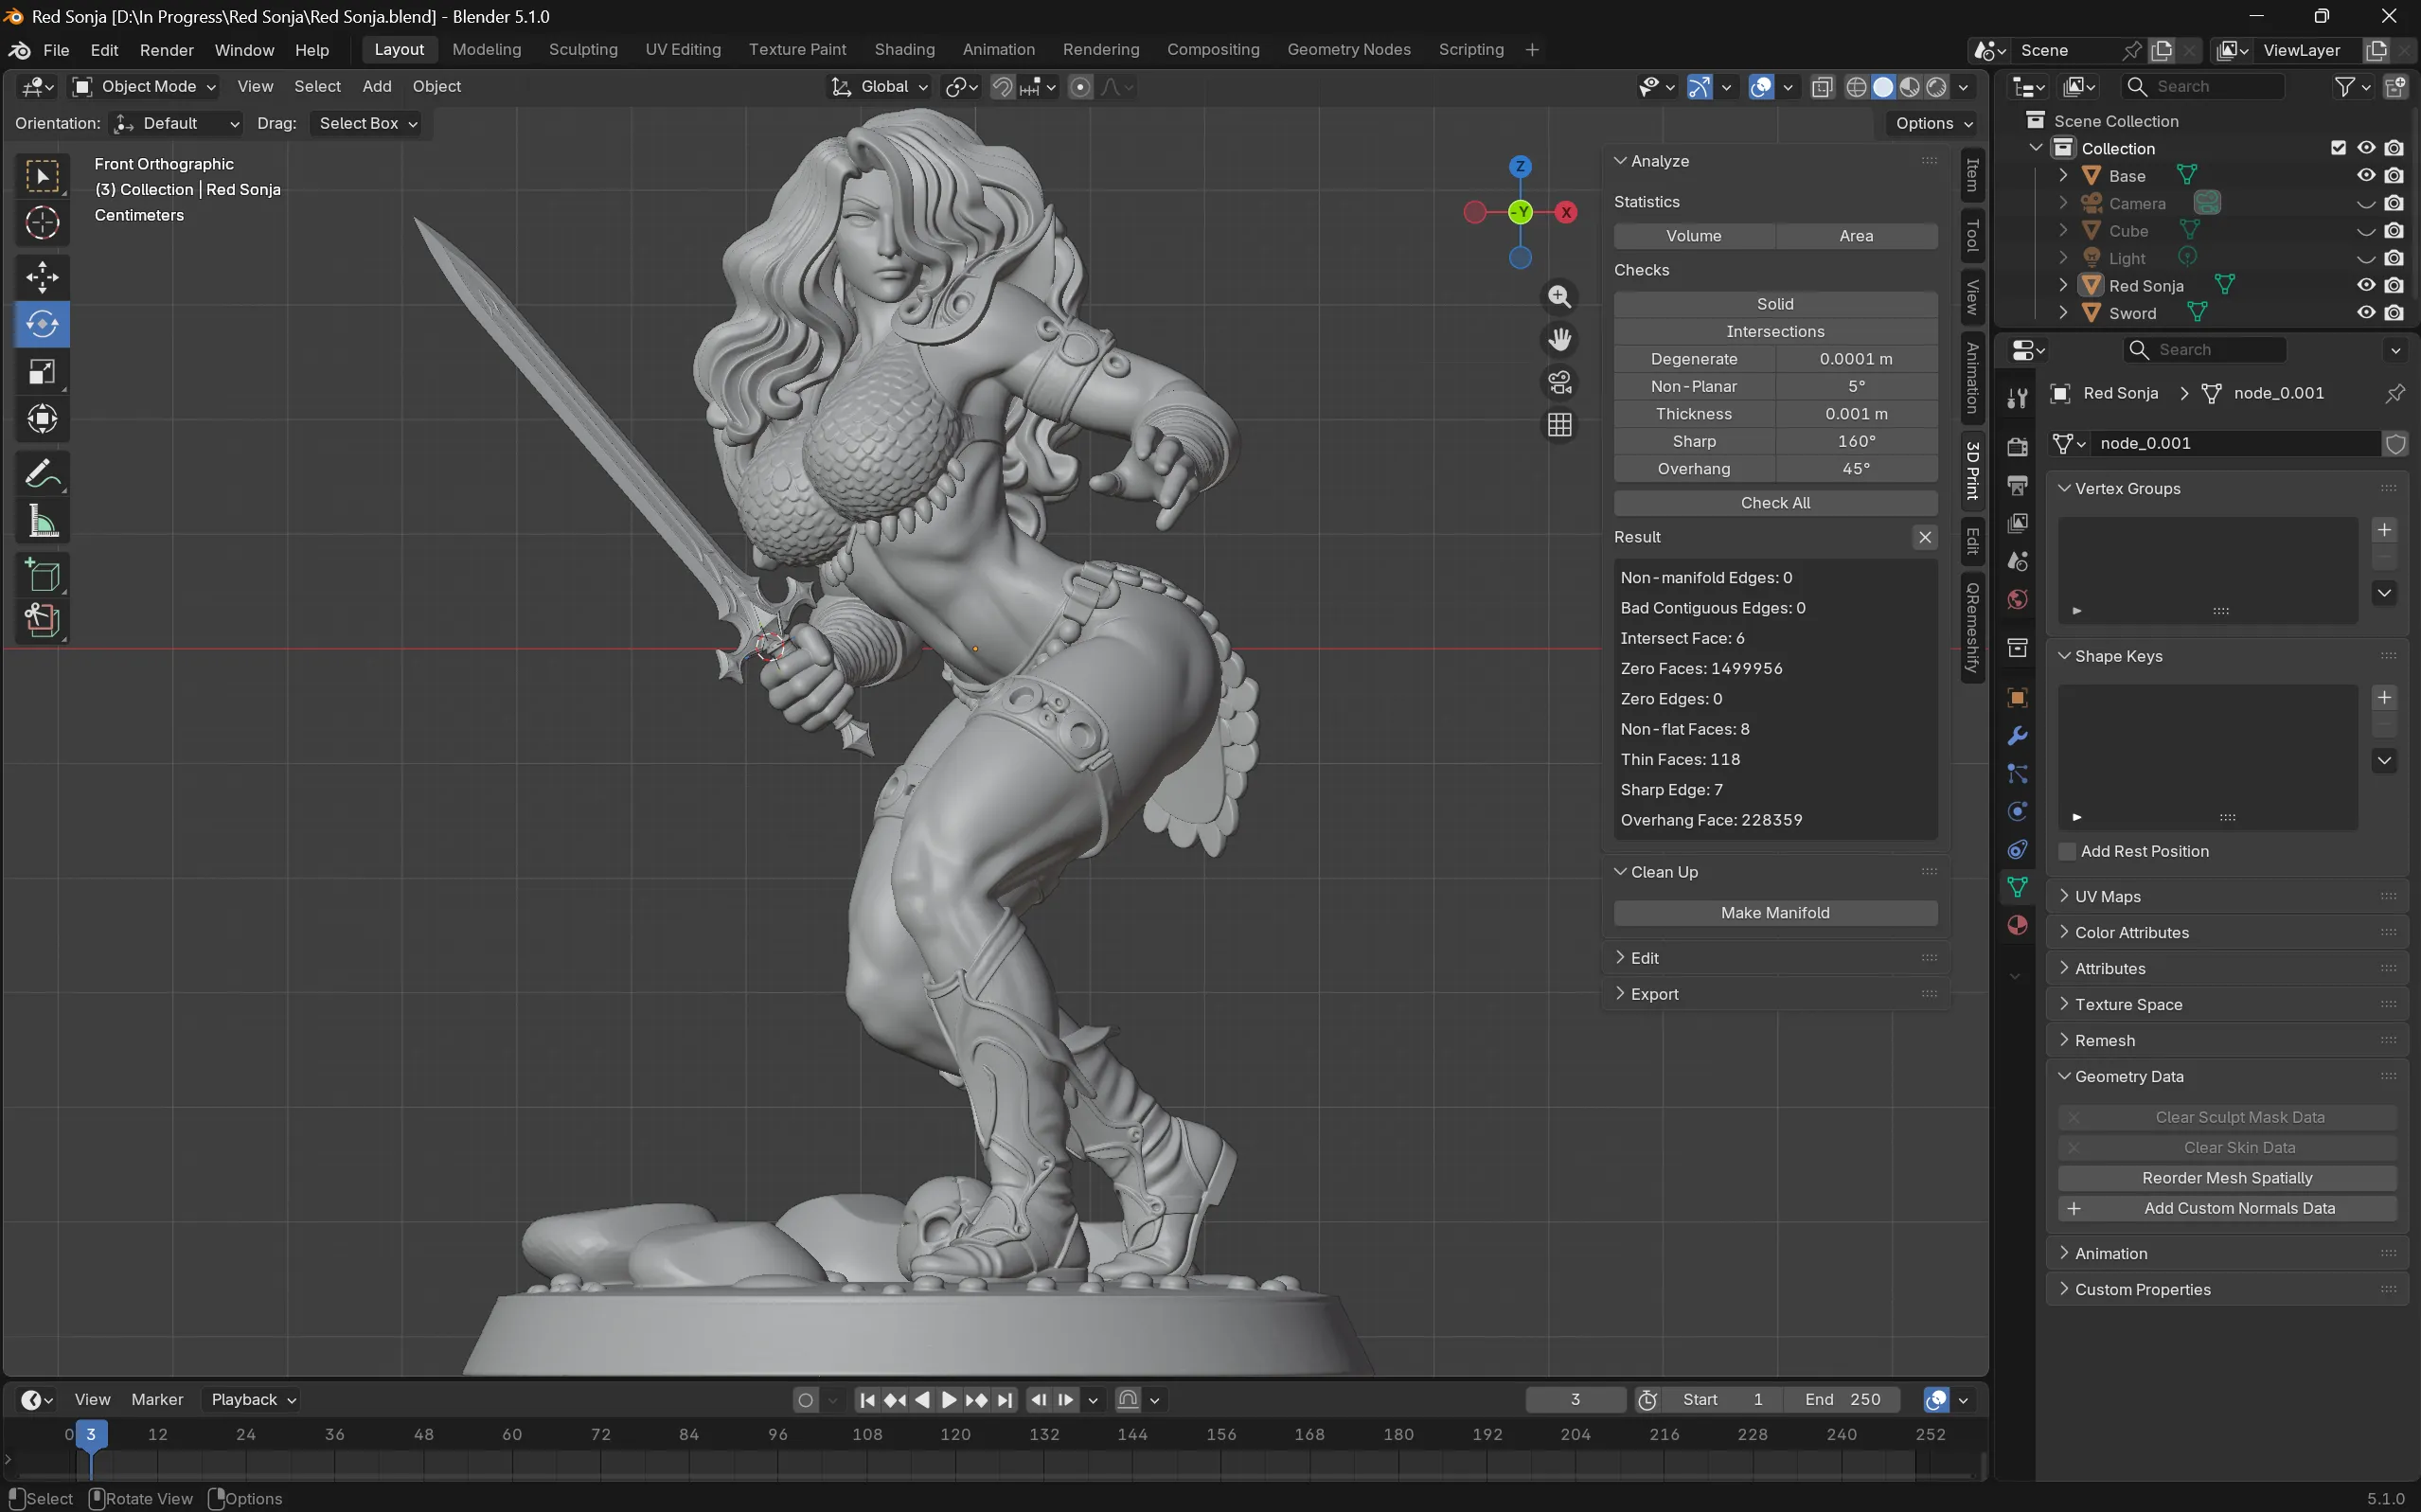Switch to the UV Editing workspace tab
Viewport: 2421px width, 1512px height.
coord(683,50)
